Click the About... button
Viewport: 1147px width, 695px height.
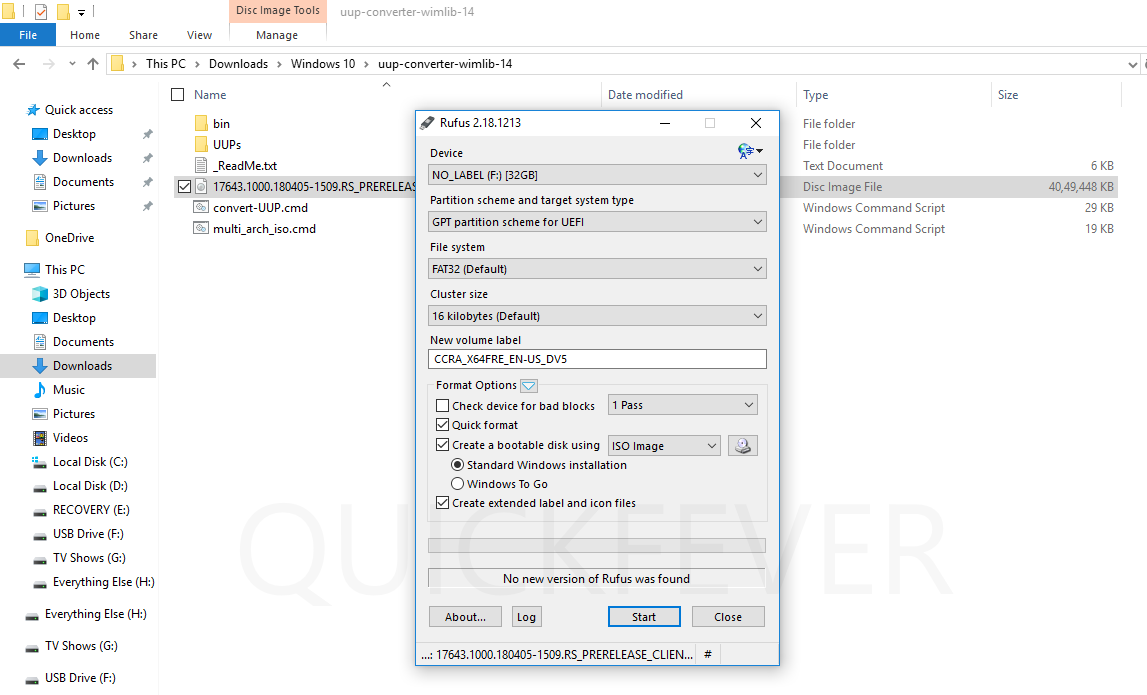(465, 617)
